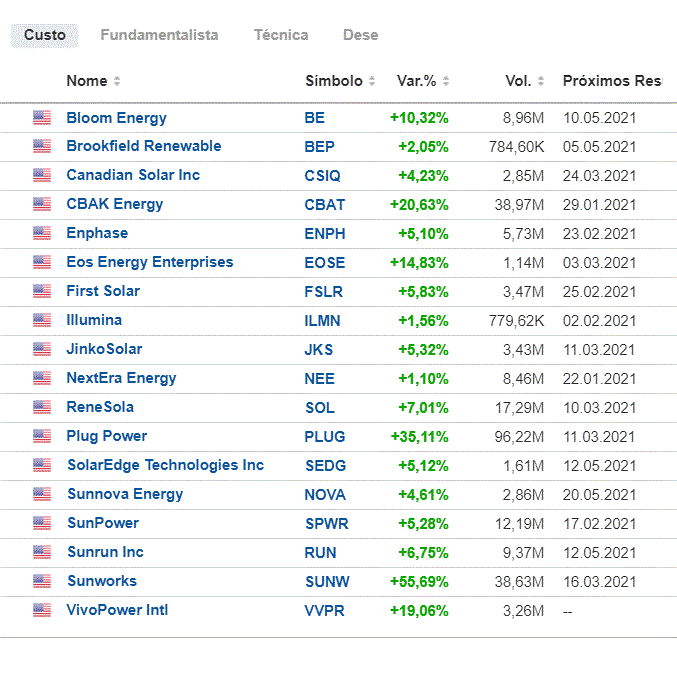Switch to the Técnica tab
The height and width of the screenshot is (682, 677).
(x=281, y=35)
